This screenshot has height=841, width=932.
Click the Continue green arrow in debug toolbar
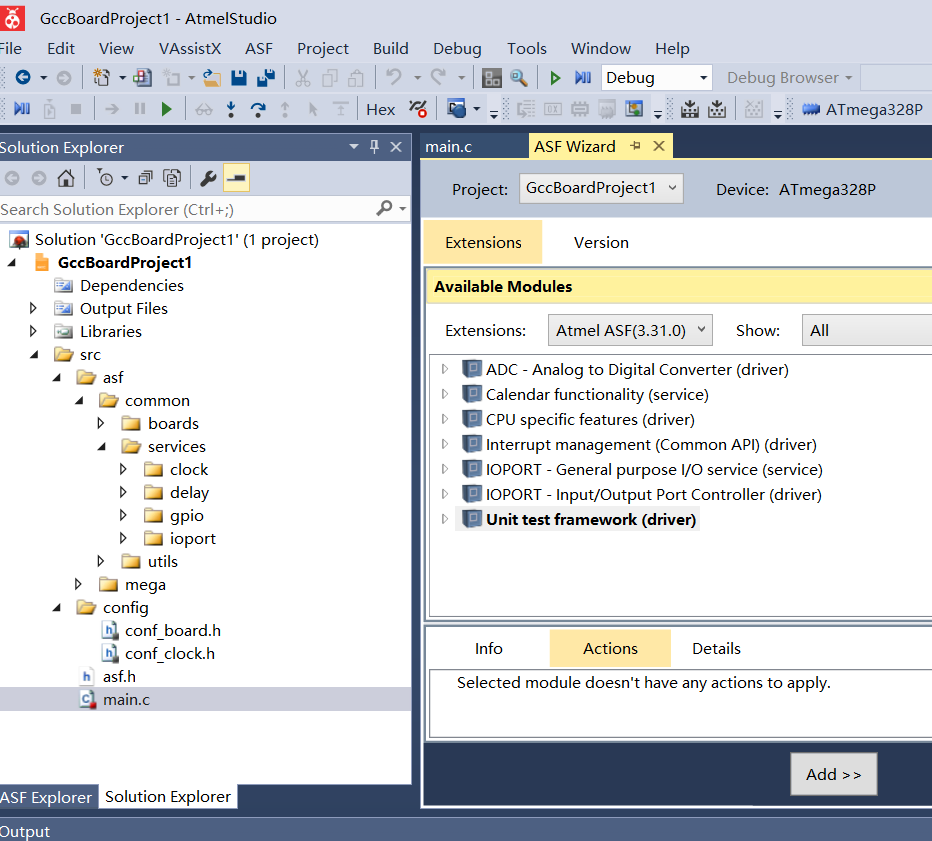pyautogui.click(x=166, y=109)
